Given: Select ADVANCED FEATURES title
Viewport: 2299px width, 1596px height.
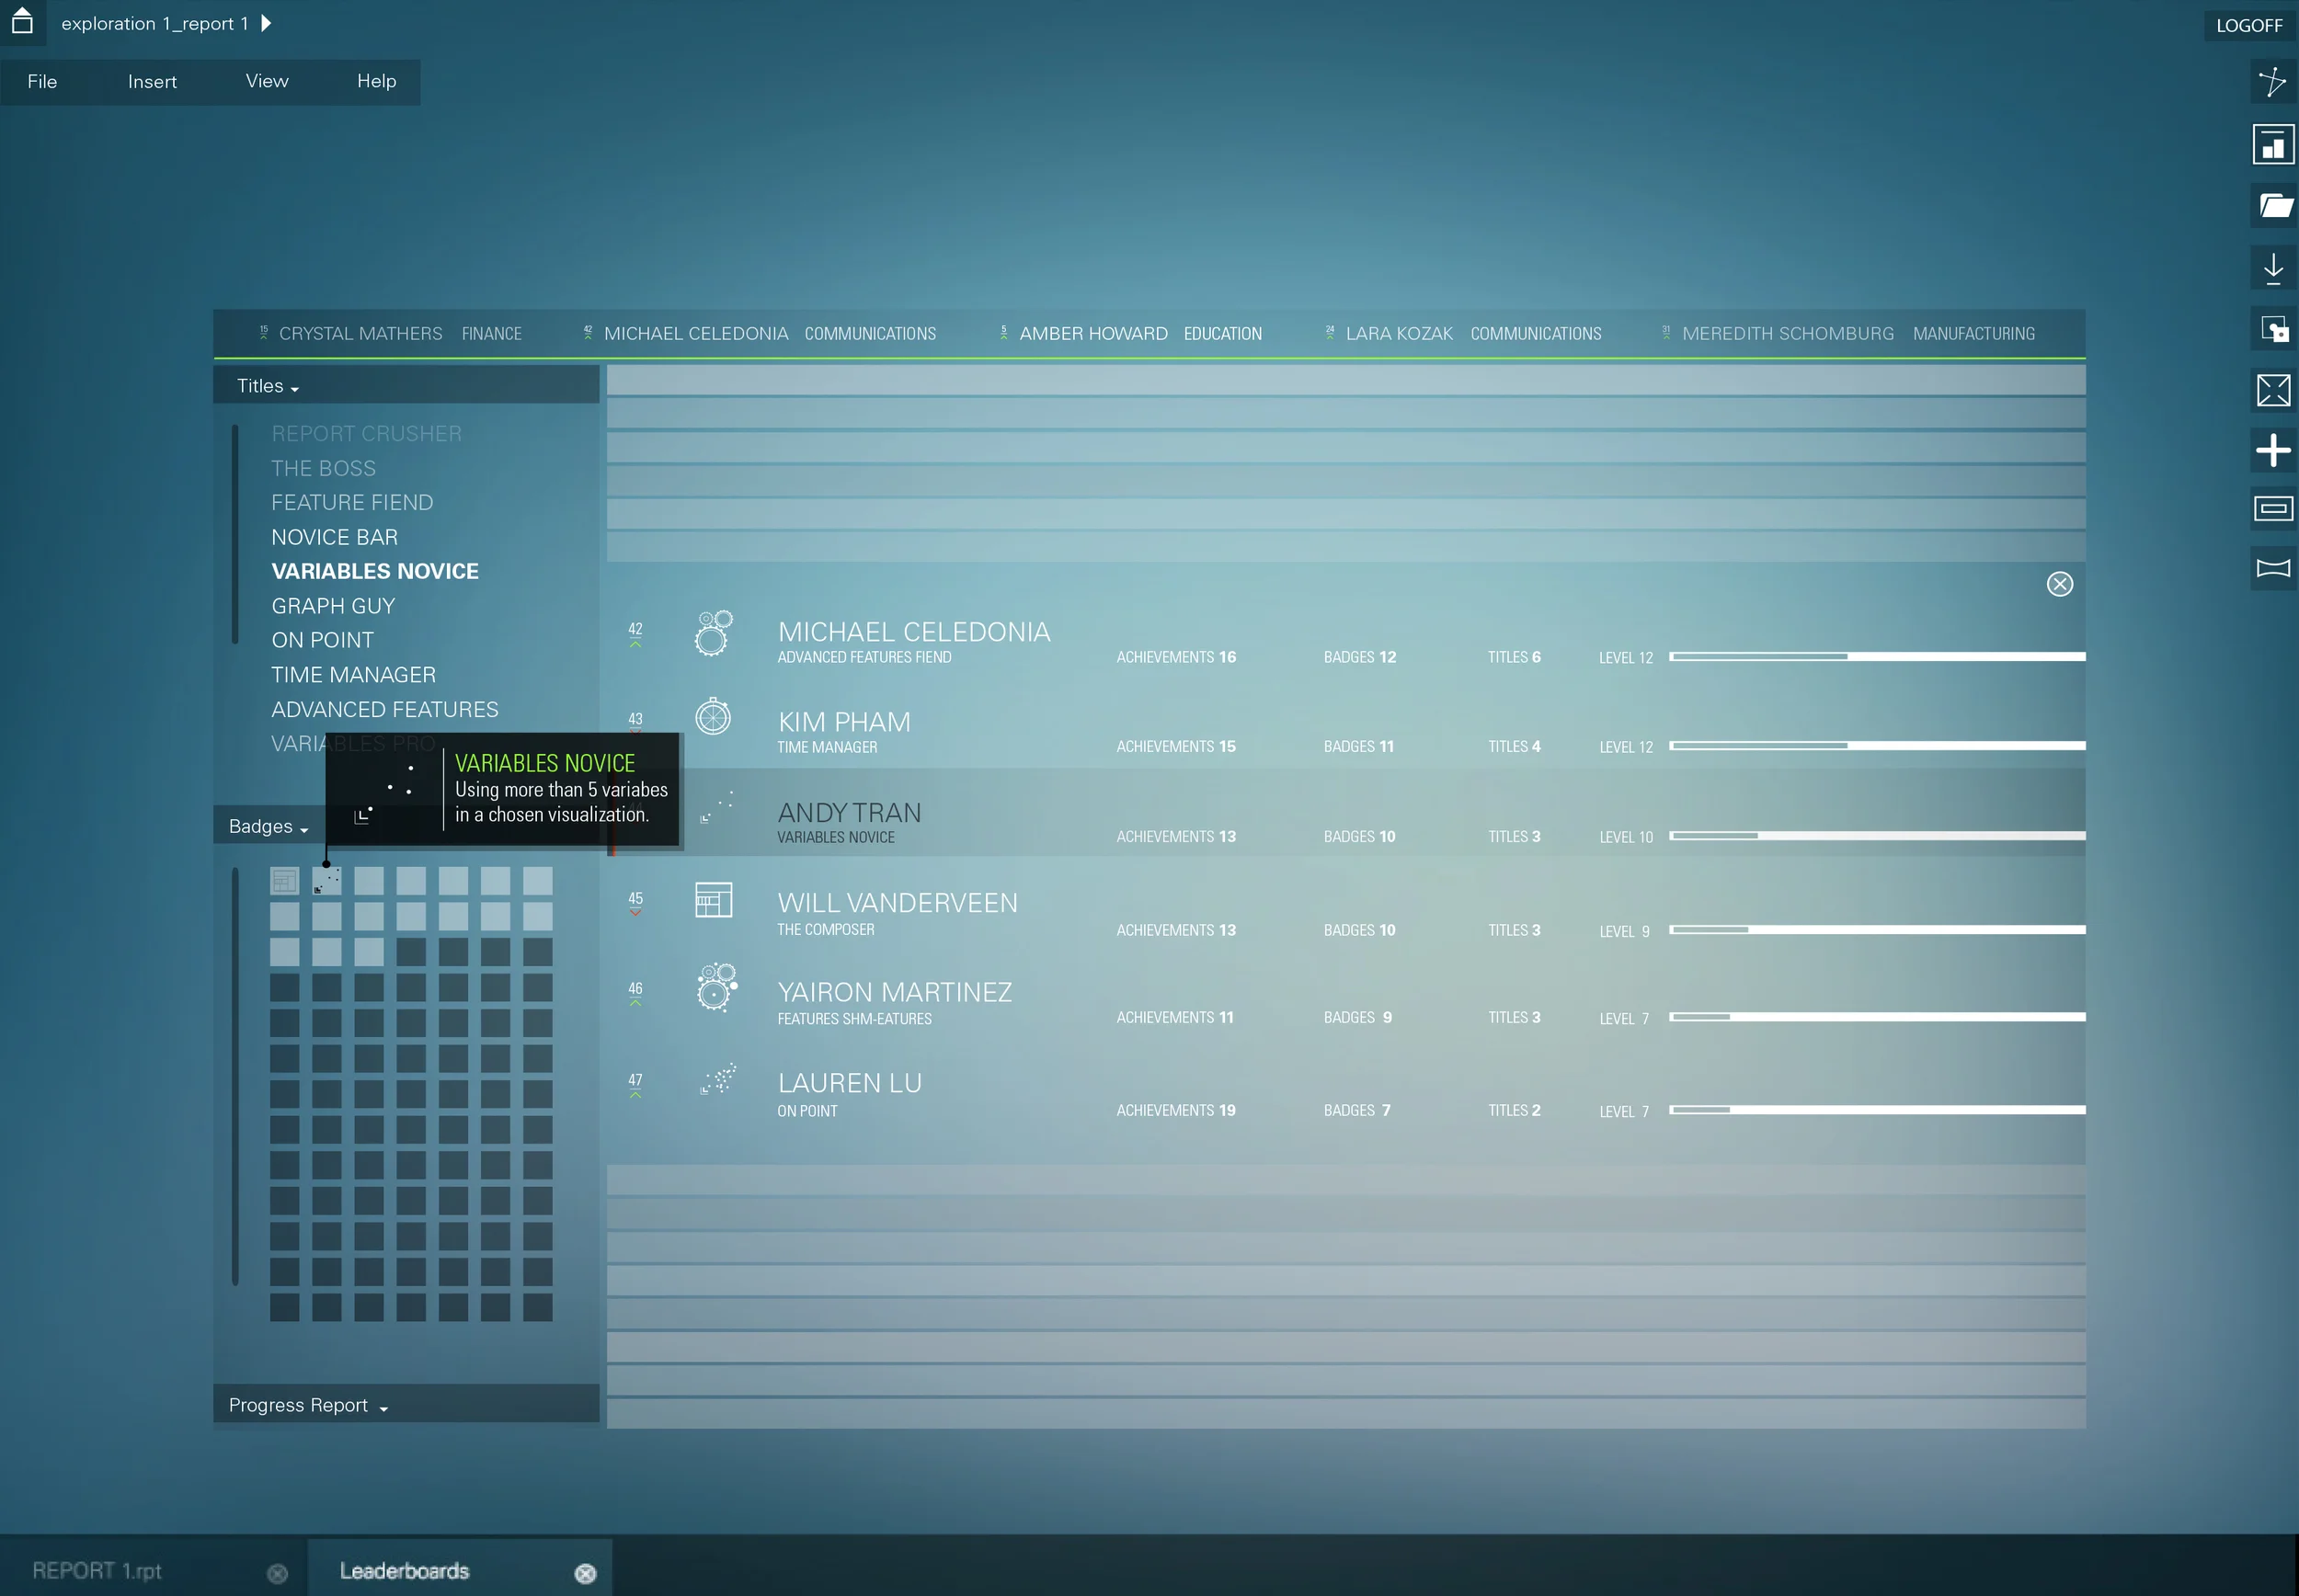Looking at the screenshot, I should pyautogui.click(x=384, y=709).
